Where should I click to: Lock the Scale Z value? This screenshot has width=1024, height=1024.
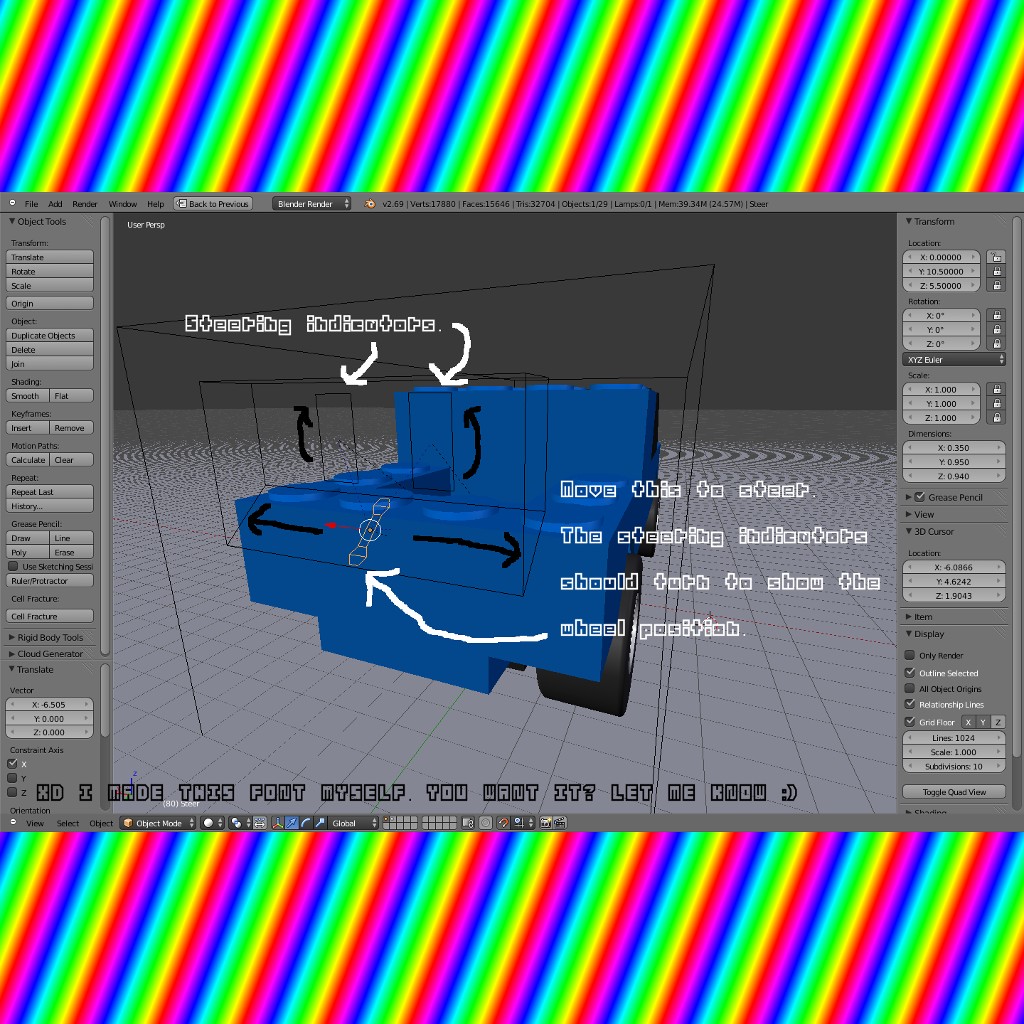[995, 418]
